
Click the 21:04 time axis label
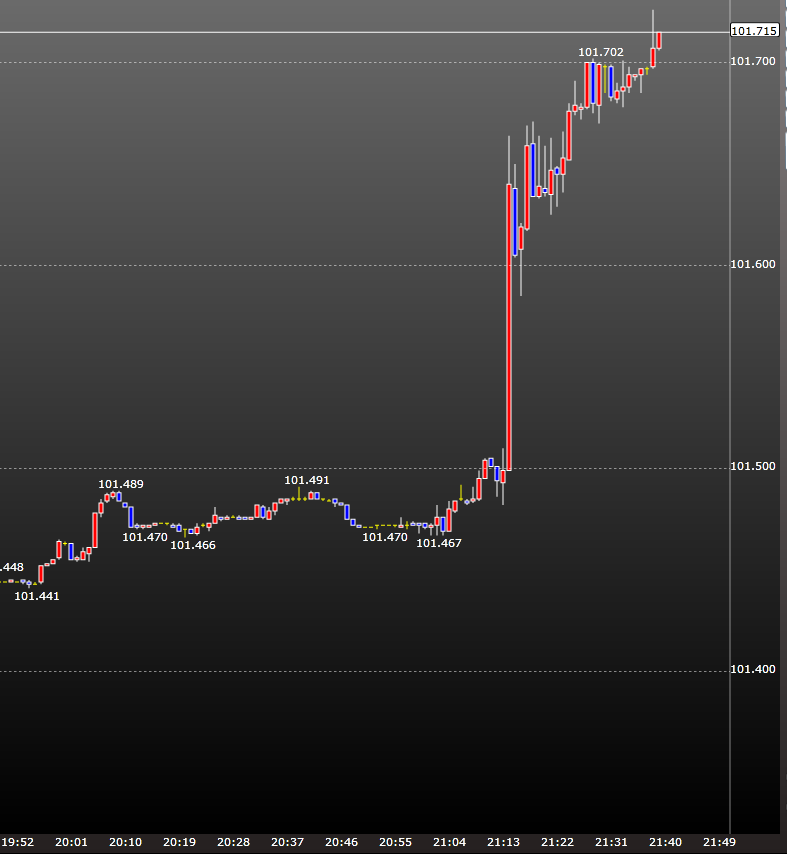tap(449, 842)
